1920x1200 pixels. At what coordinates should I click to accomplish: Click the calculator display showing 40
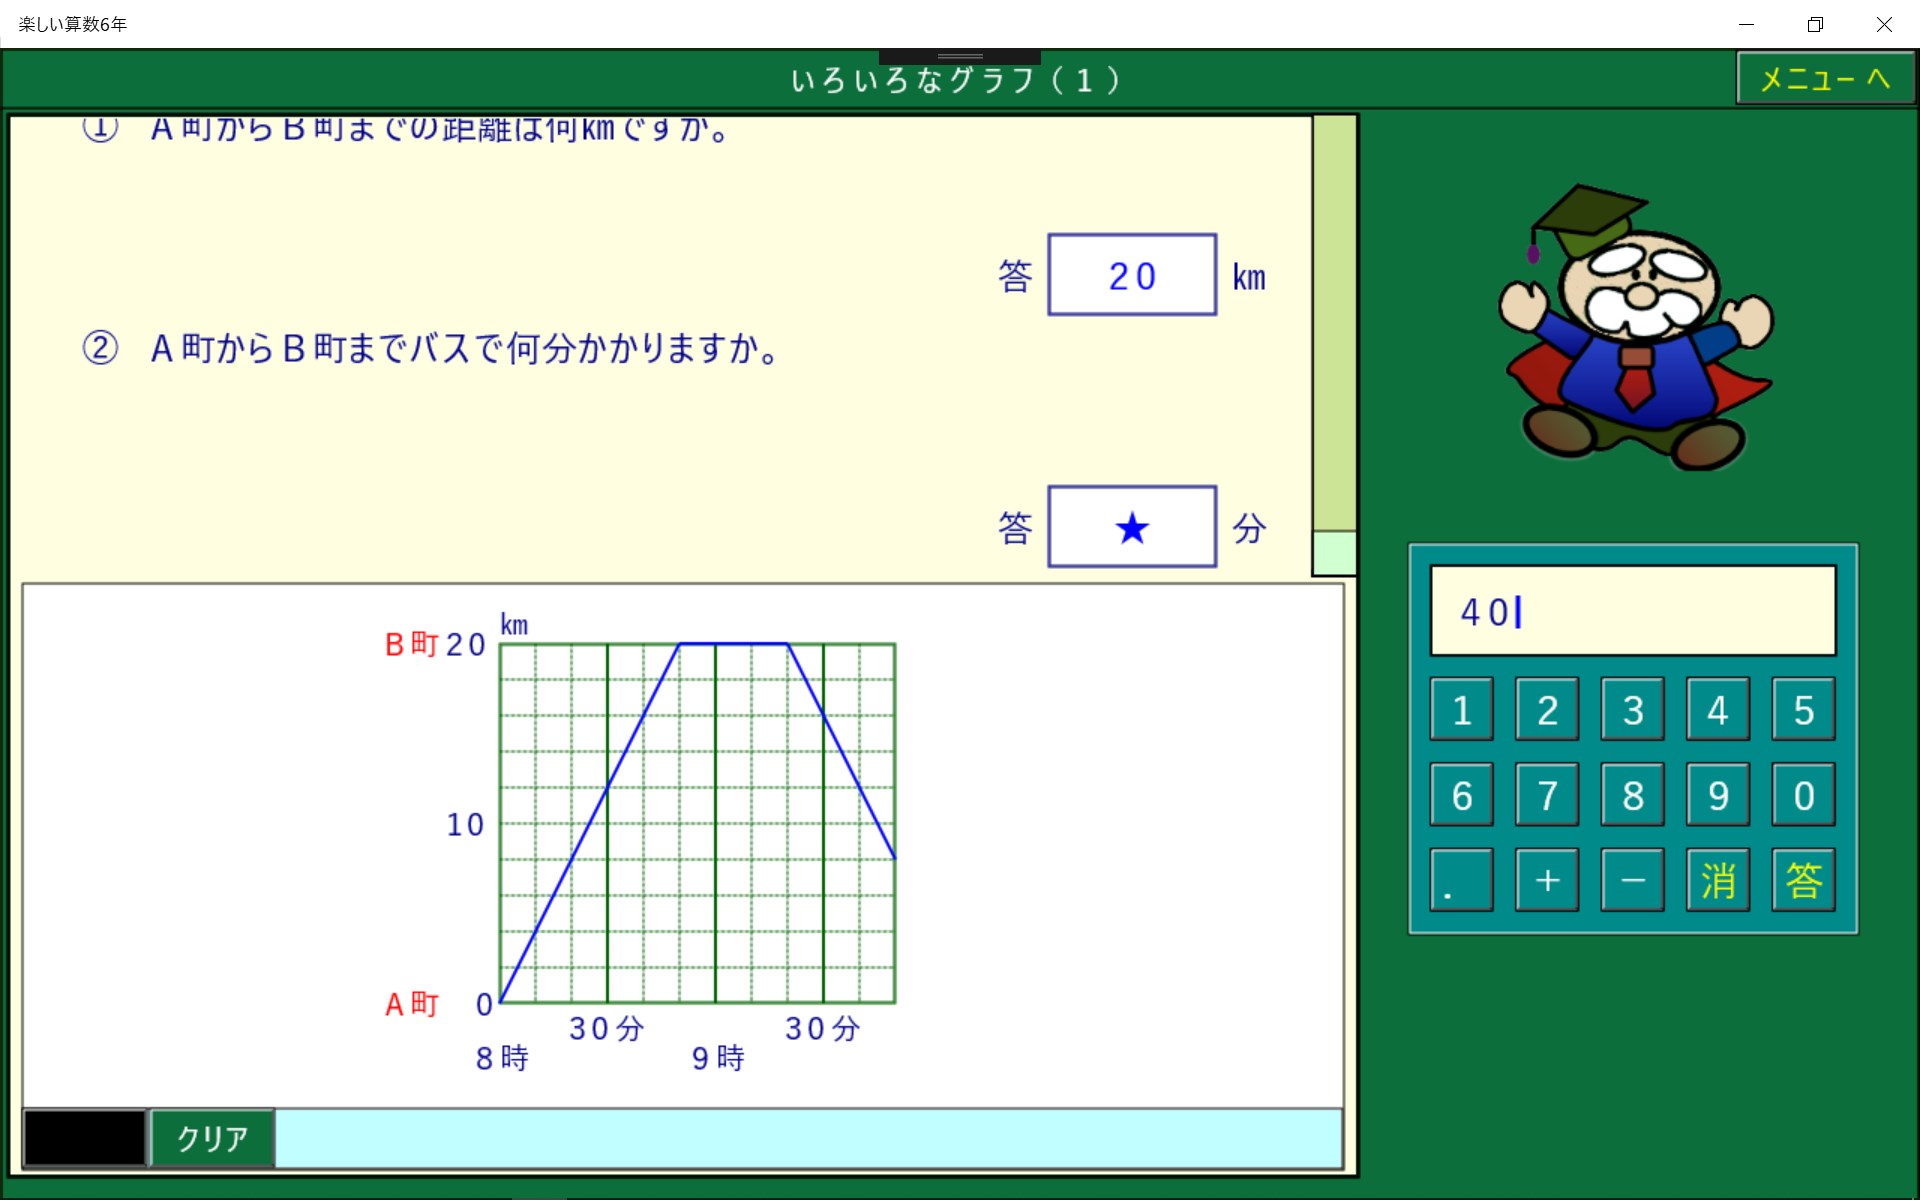click(1632, 611)
